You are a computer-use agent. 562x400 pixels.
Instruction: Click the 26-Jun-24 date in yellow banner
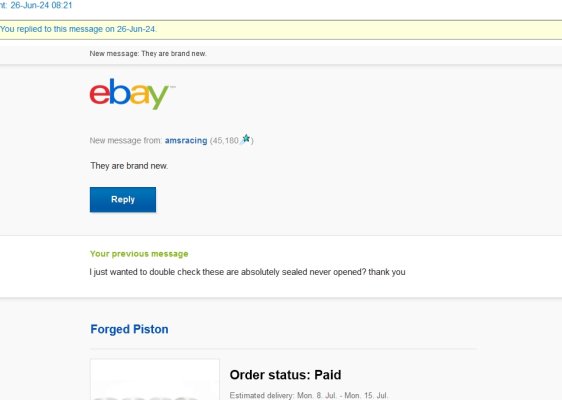(x=137, y=29)
